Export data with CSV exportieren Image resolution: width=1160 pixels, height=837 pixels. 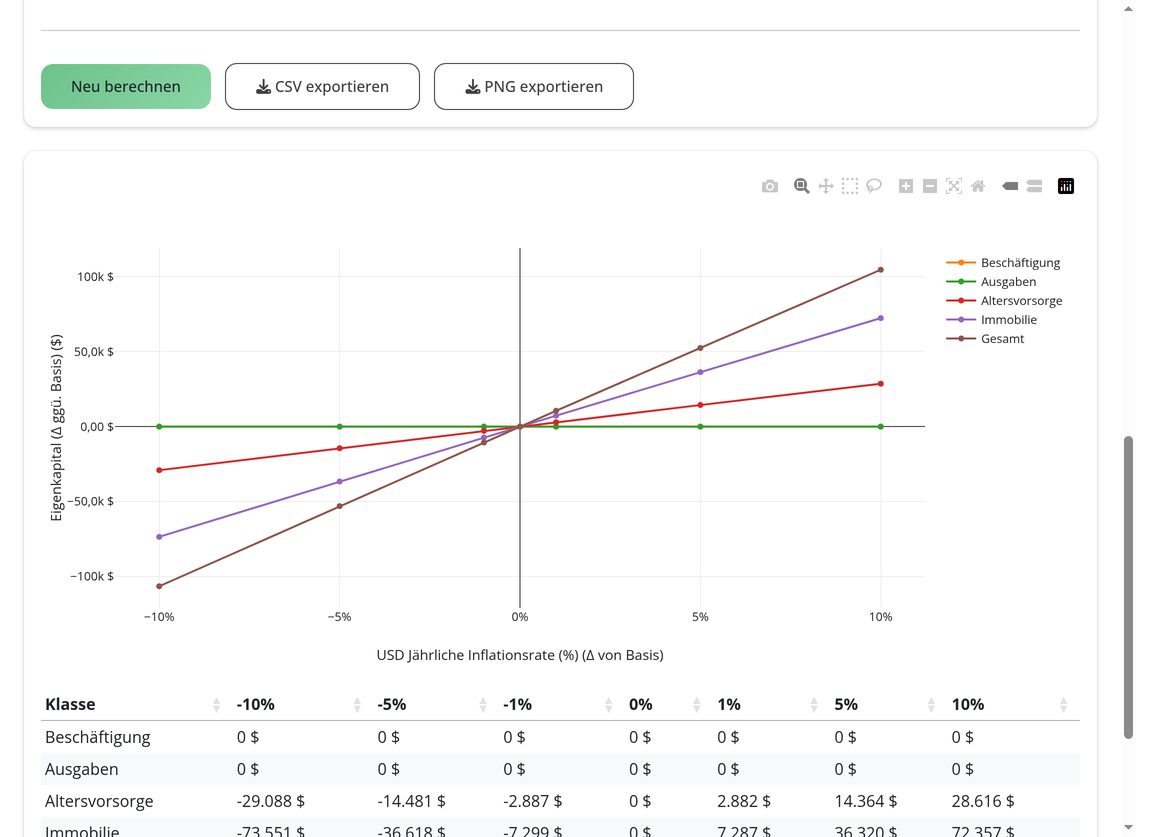(x=323, y=87)
